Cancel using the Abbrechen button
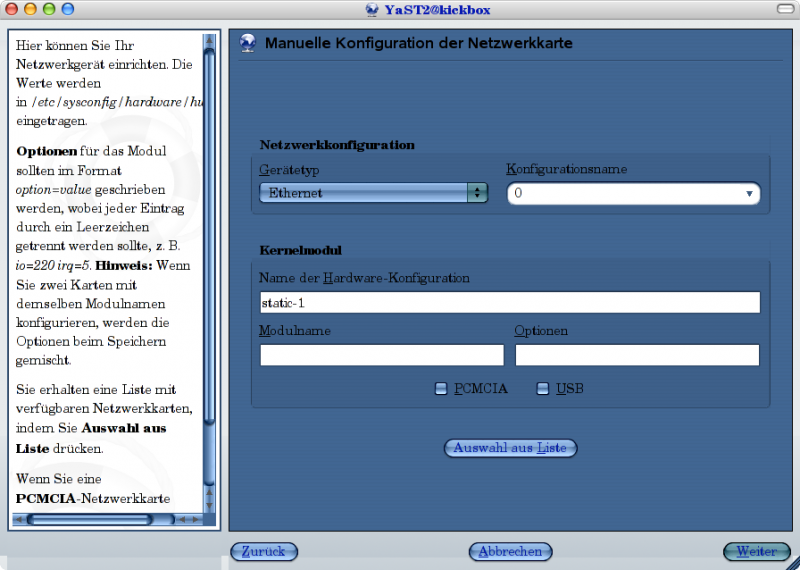The image size is (800, 570). tap(510, 551)
